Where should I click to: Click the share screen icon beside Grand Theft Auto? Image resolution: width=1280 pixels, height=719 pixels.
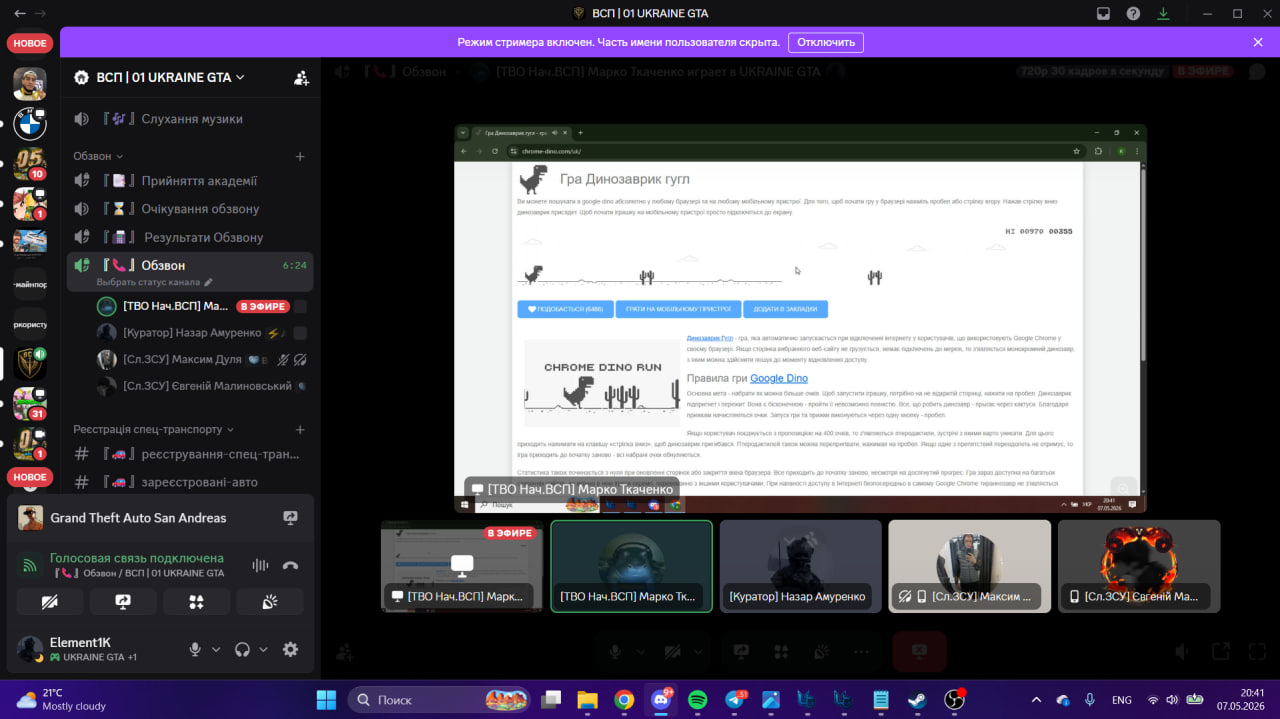pyautogui.click(x=291, y=518)
